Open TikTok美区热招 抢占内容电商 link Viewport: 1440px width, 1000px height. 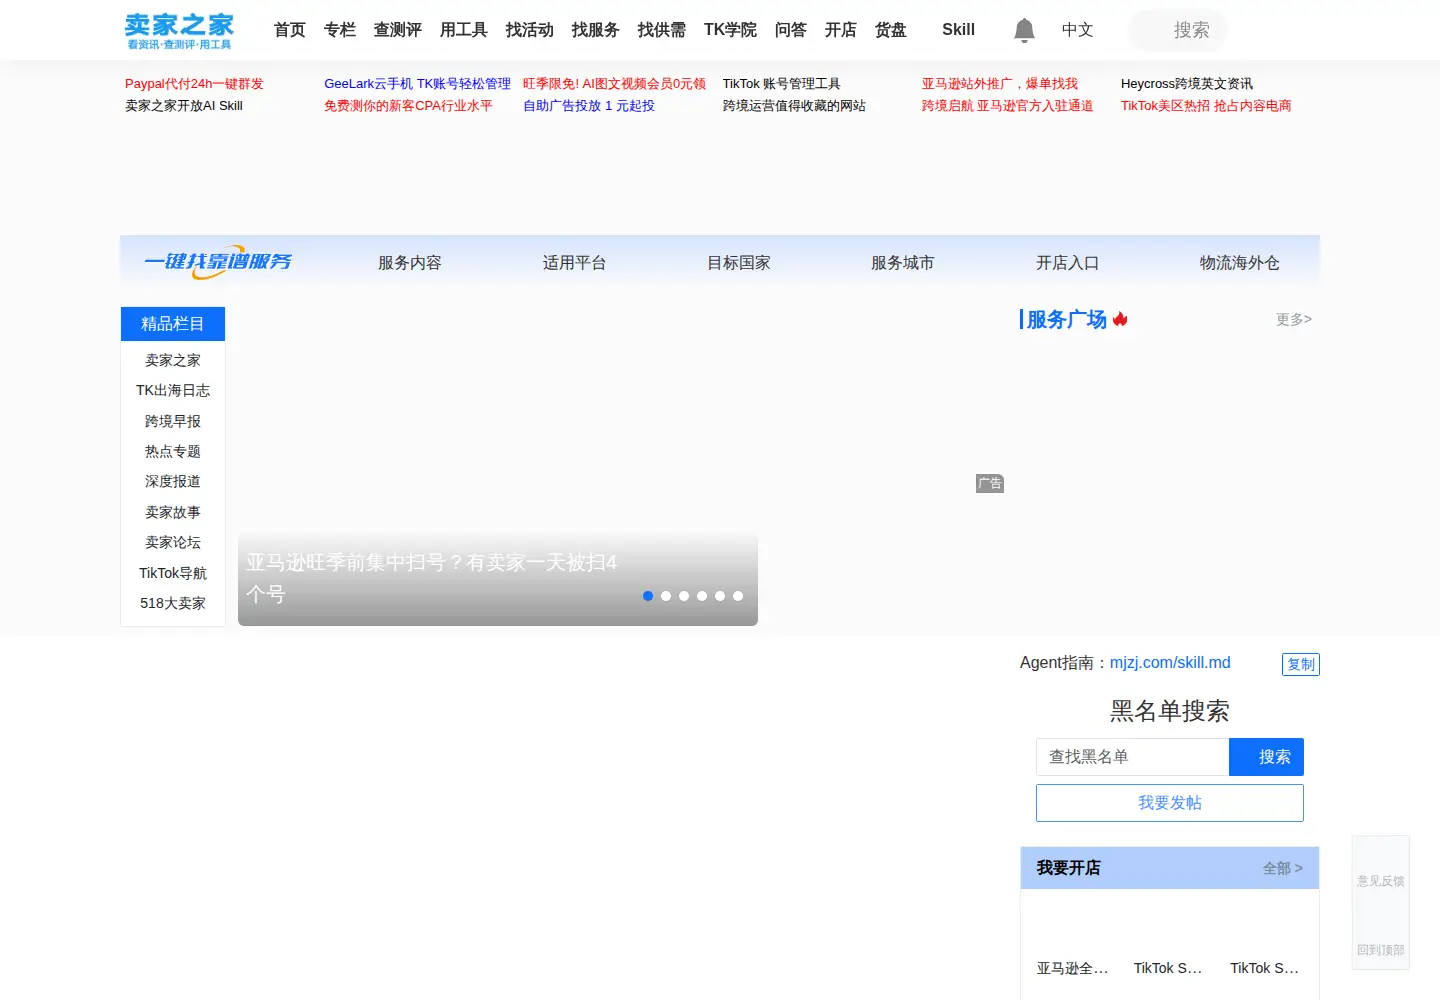pos(1206,106)
